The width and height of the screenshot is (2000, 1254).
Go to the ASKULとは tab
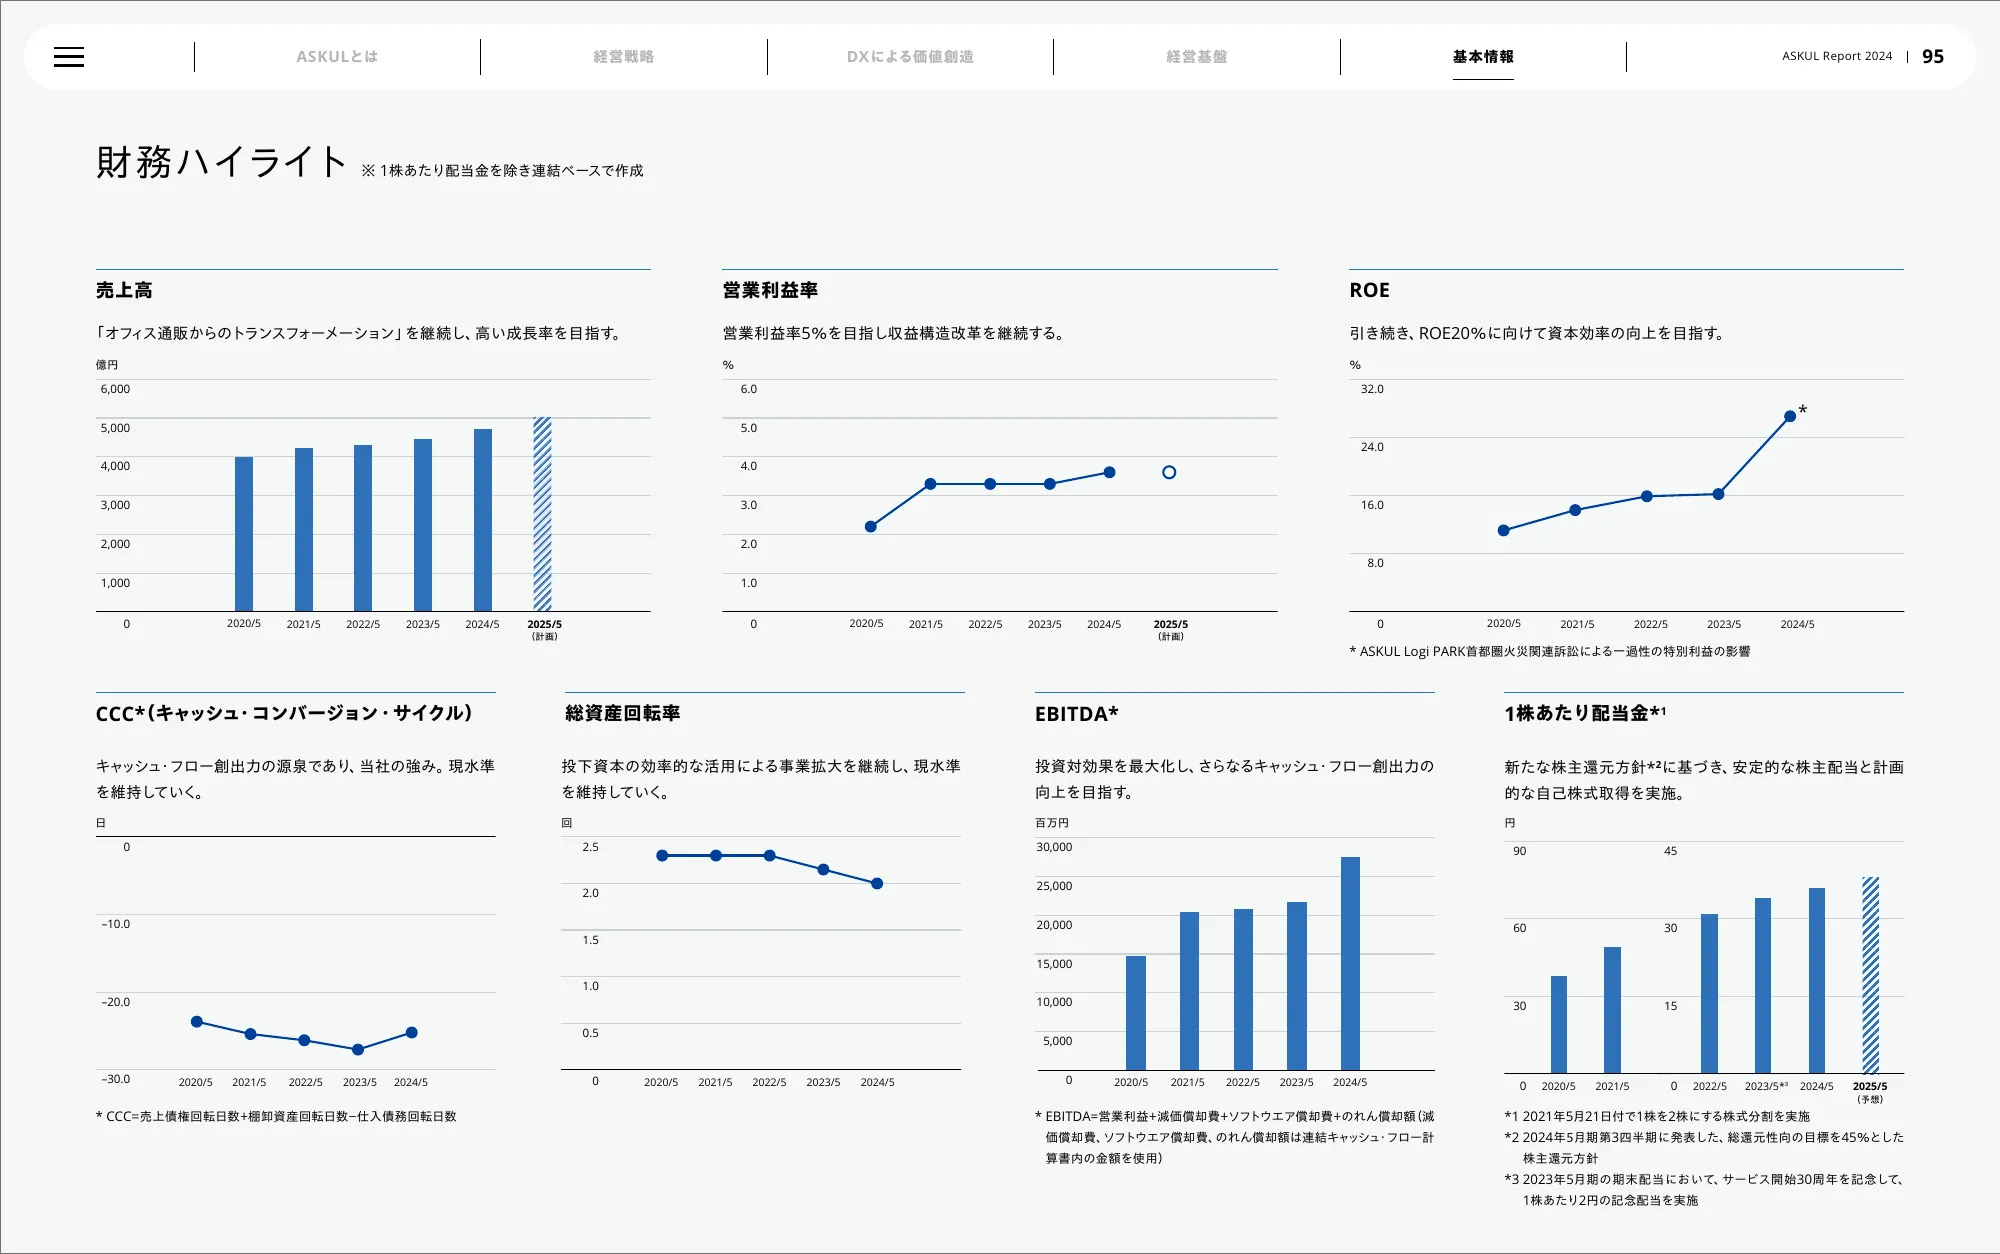337,57
